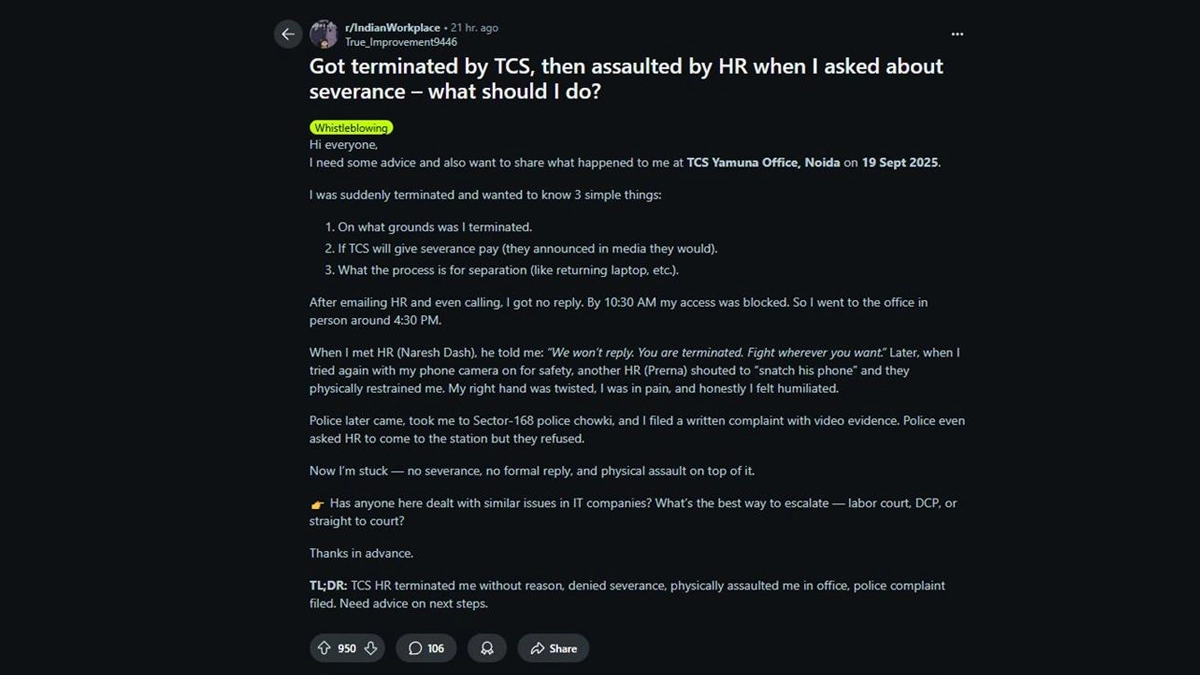Click the back arrow button

click(x=288, y=34)
